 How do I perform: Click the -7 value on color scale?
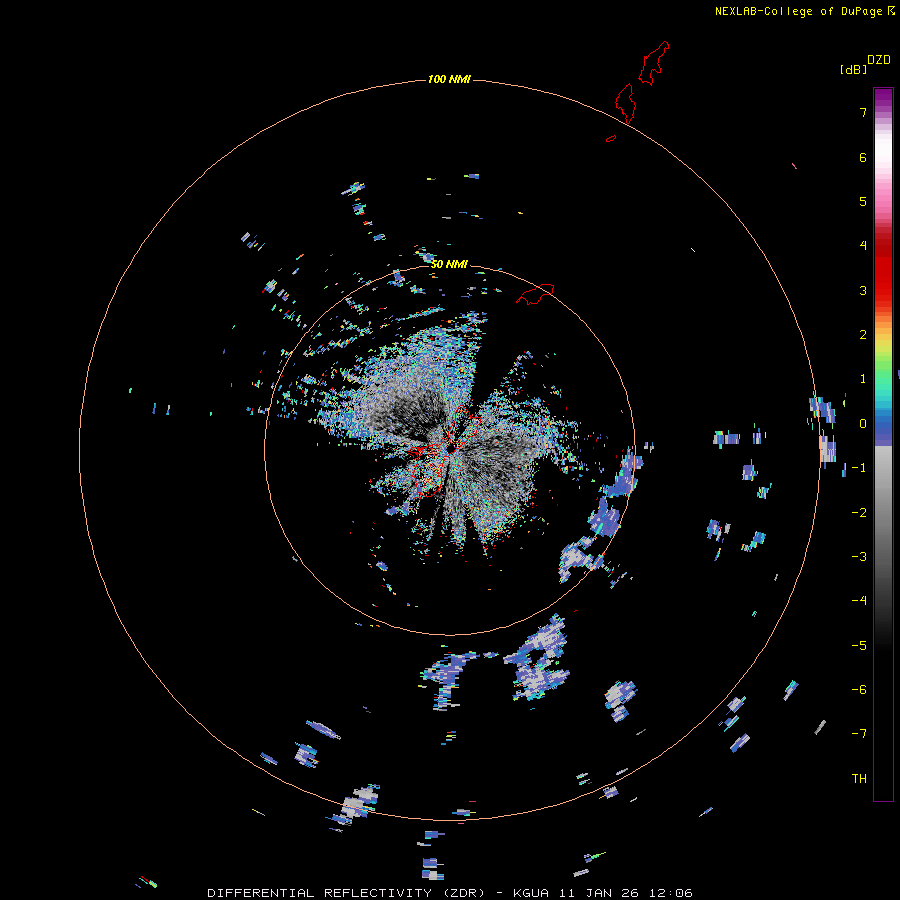pos(859,734)
